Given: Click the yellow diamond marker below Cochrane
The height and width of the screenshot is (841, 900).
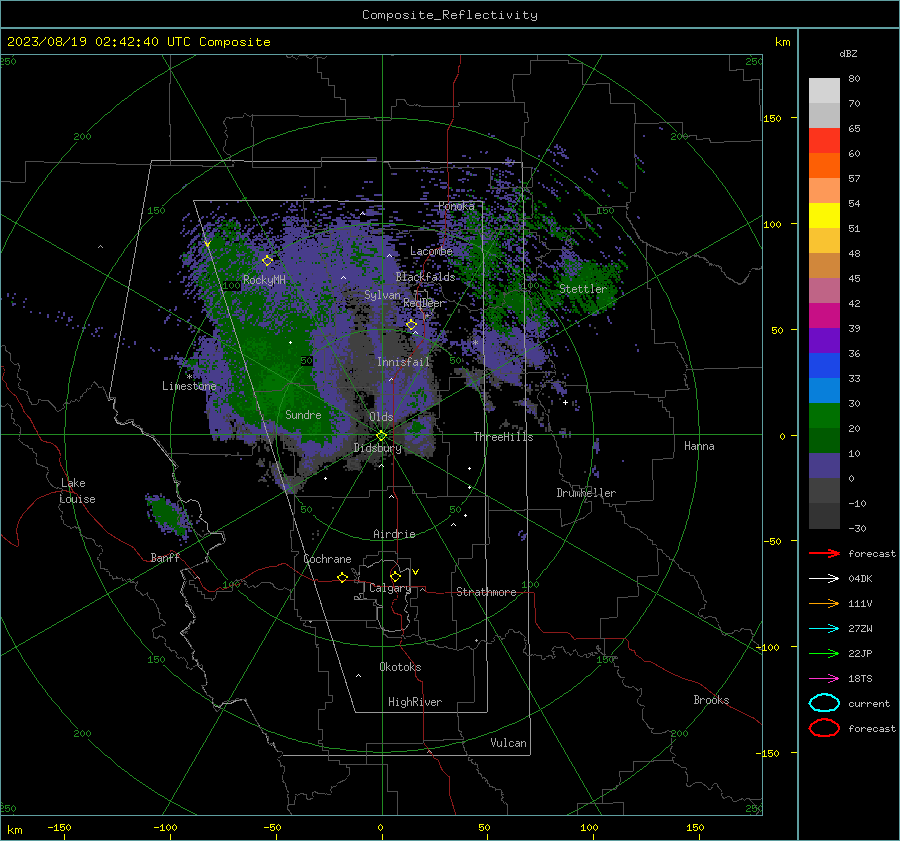Looking at the screenshot, I should tap(343, 577).
